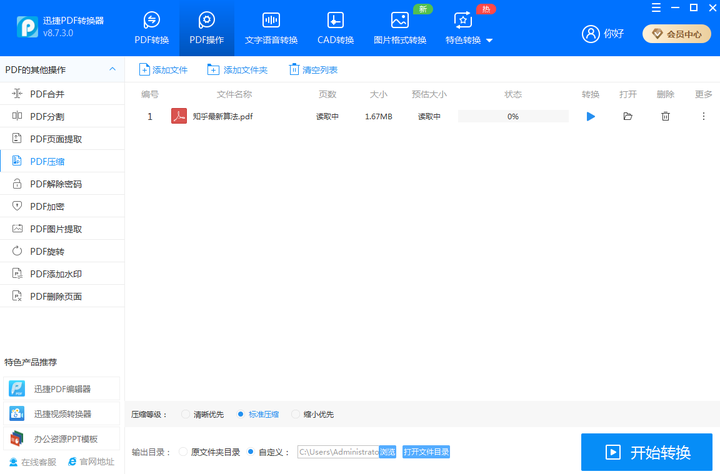Click the 1.67MB size cell
The image size is (720, 474).
pyautogui.click(x=378, y=117)
